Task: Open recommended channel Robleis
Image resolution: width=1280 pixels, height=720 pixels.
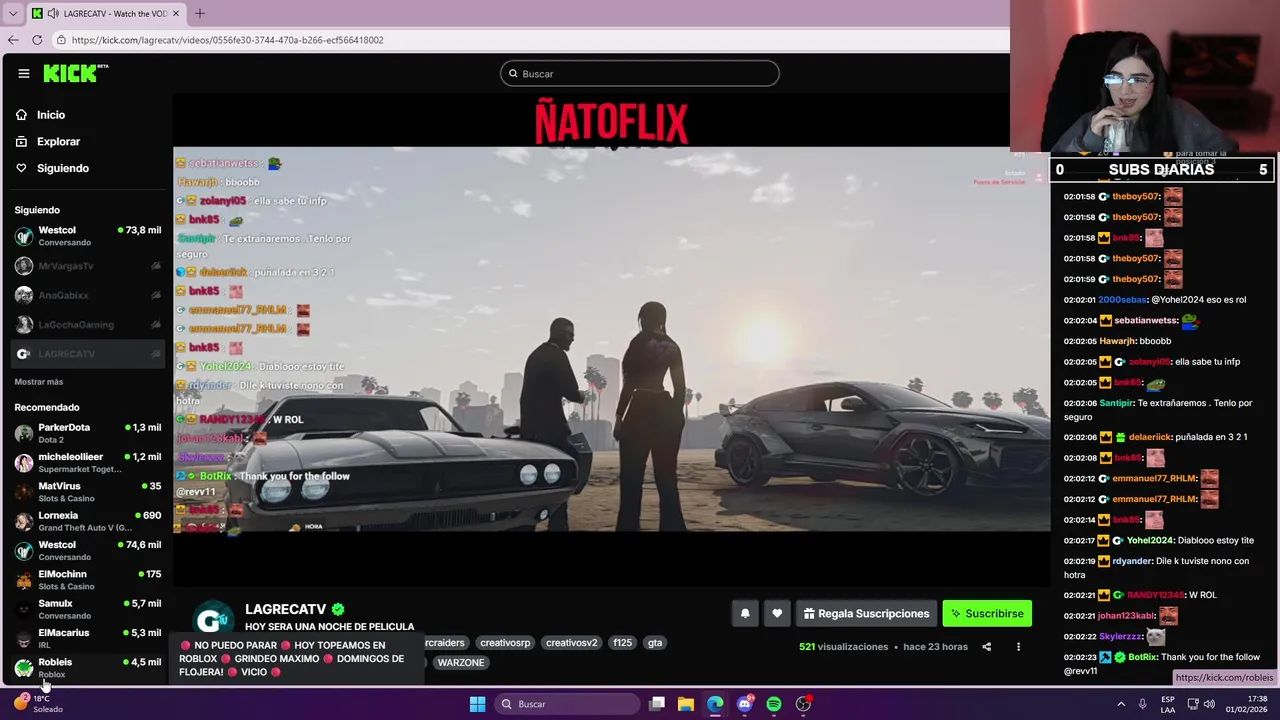Action: coord(88,668)
